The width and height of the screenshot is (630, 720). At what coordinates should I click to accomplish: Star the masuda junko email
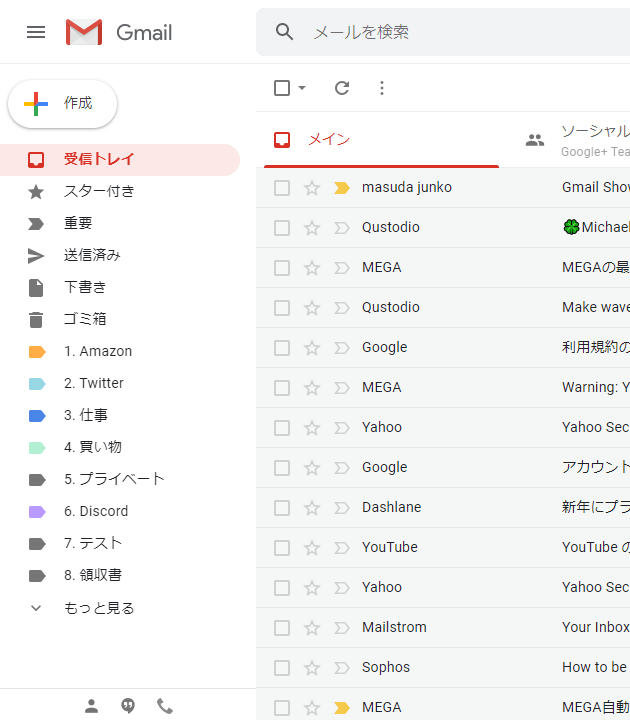click(x=312, y=187)
